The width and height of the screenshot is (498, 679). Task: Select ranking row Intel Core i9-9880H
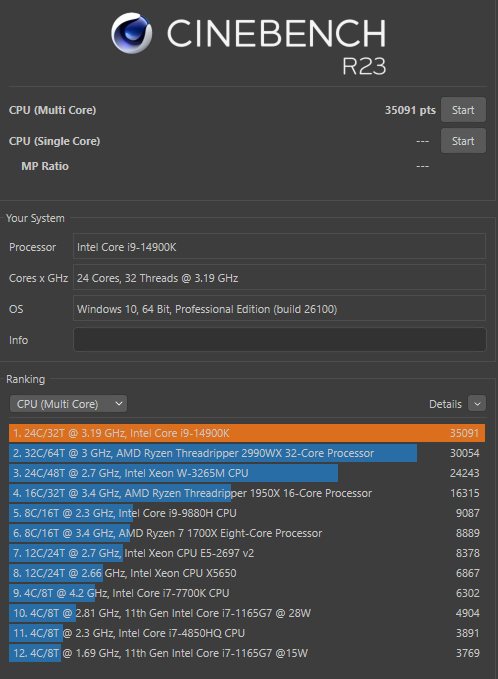click(x=247, y=513)
